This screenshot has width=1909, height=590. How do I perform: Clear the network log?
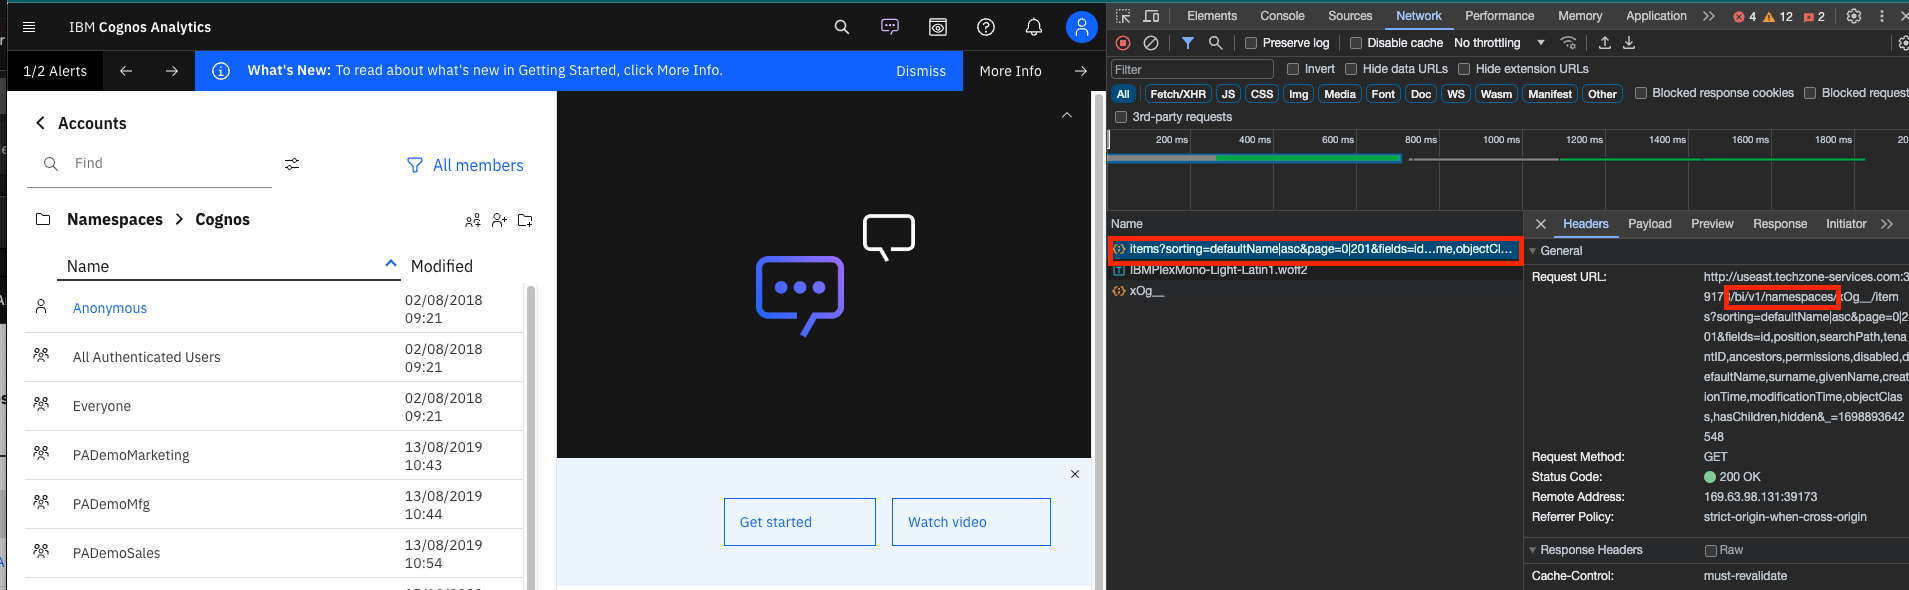[1151, 43]
